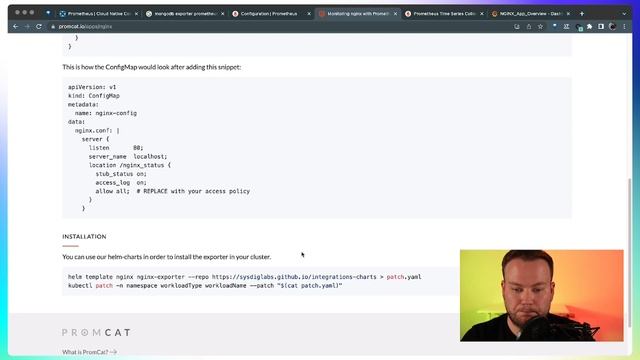Click the presenter webcam video overlay

pyautogui.click(x=542, y=296)
